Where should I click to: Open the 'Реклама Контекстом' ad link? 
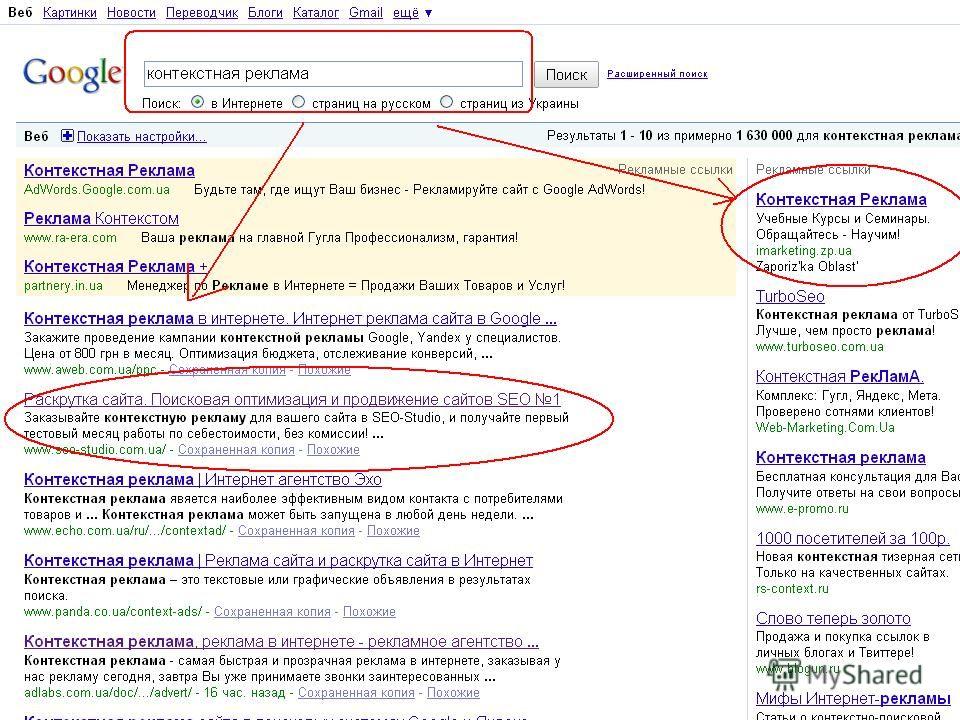[101, 219]
